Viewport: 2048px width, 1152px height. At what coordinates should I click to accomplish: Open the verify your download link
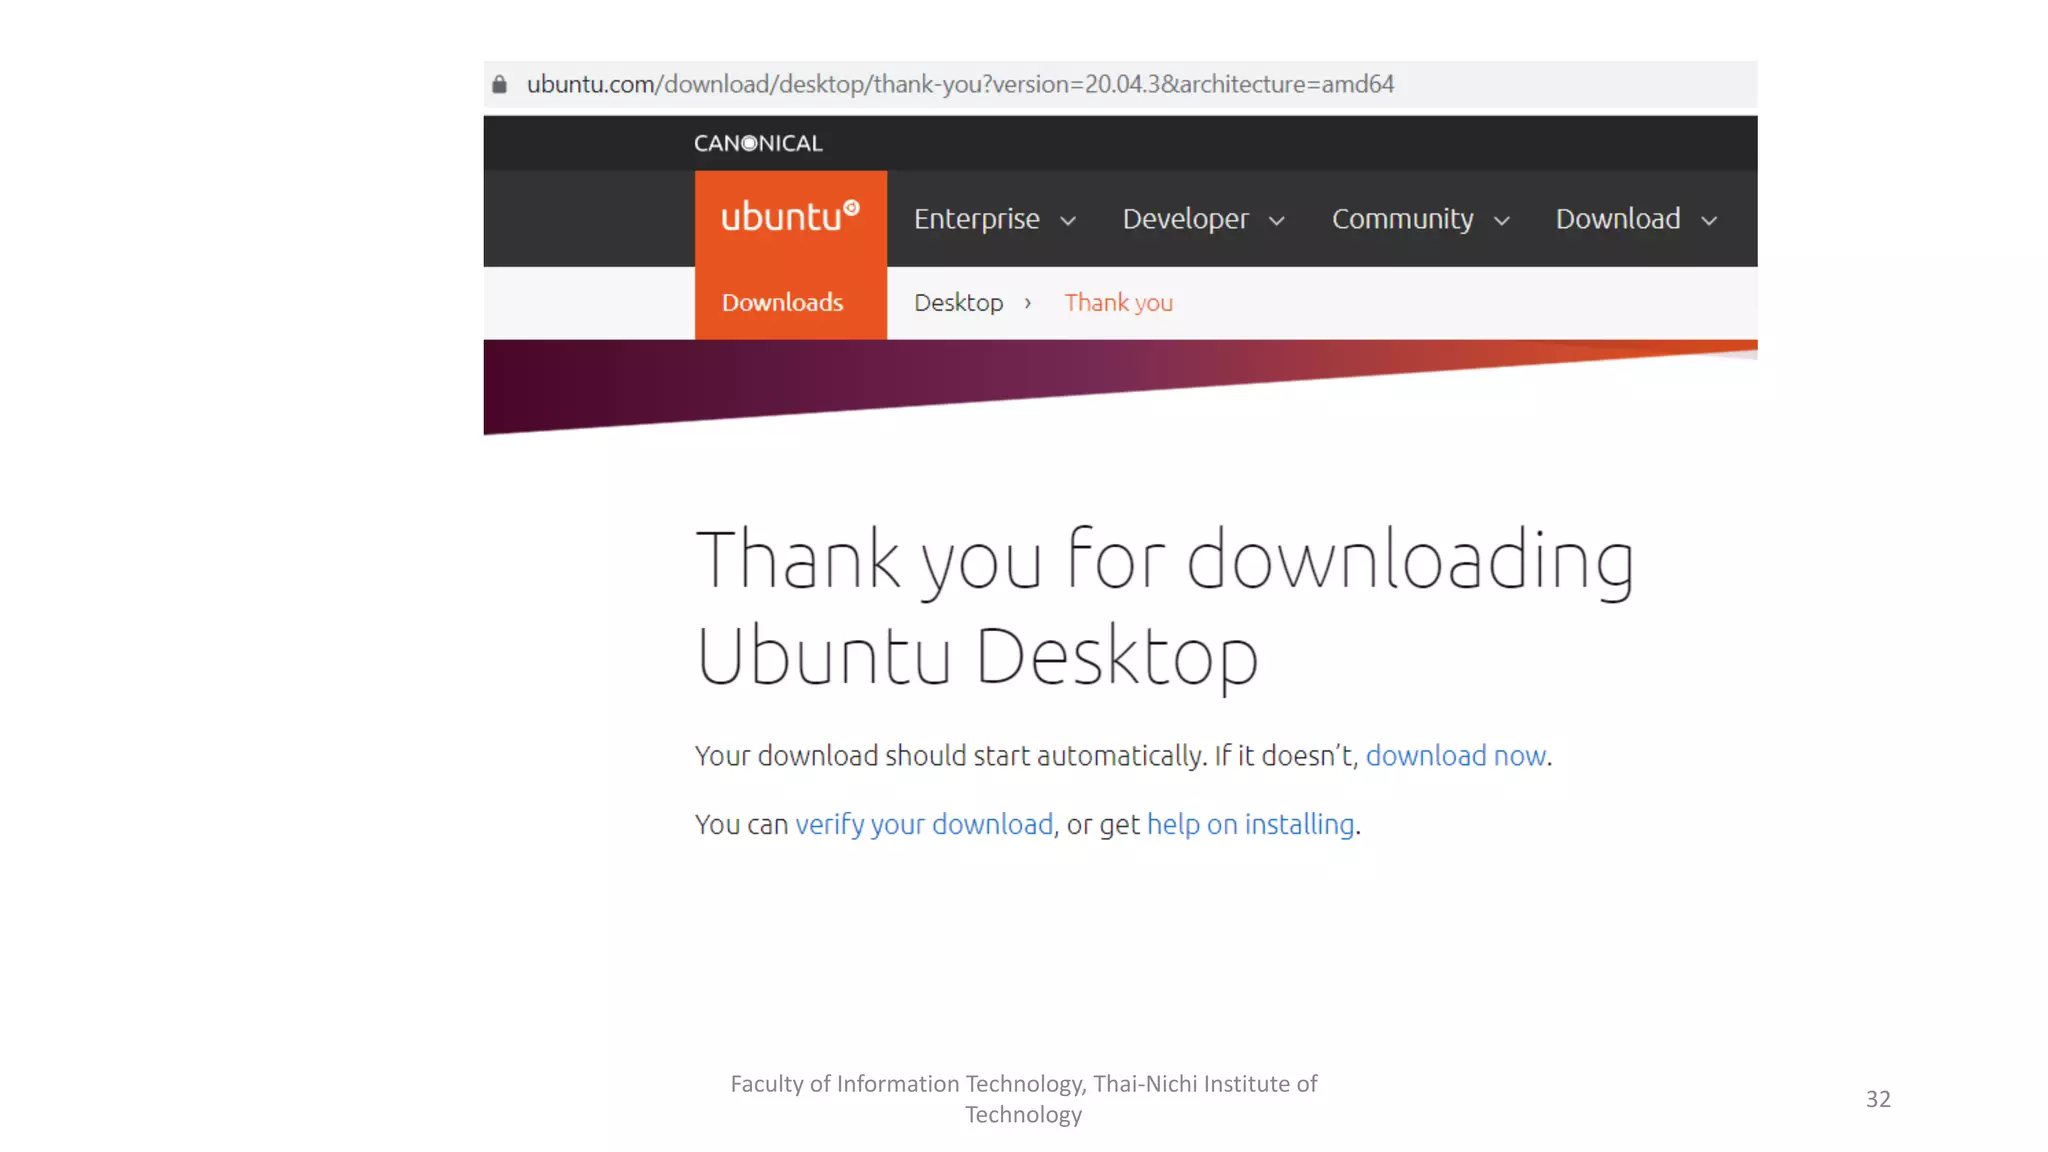924,825
